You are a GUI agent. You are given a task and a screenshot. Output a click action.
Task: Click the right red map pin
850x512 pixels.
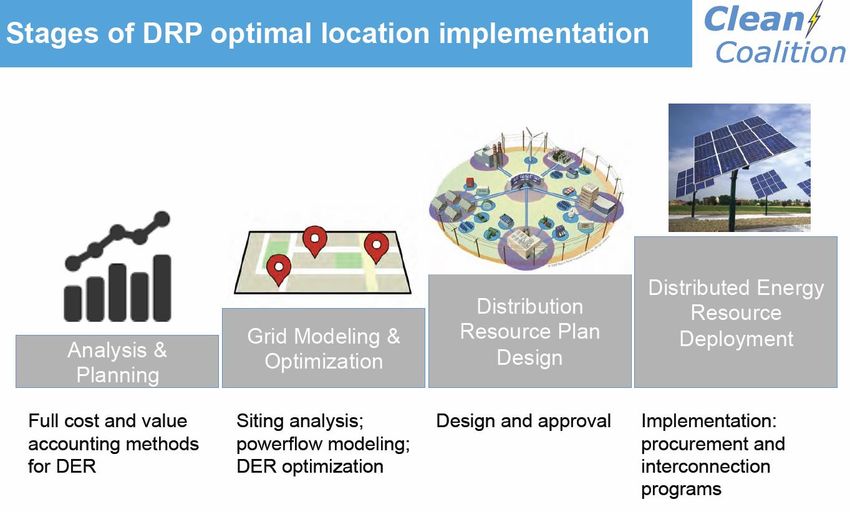(376, 248)
